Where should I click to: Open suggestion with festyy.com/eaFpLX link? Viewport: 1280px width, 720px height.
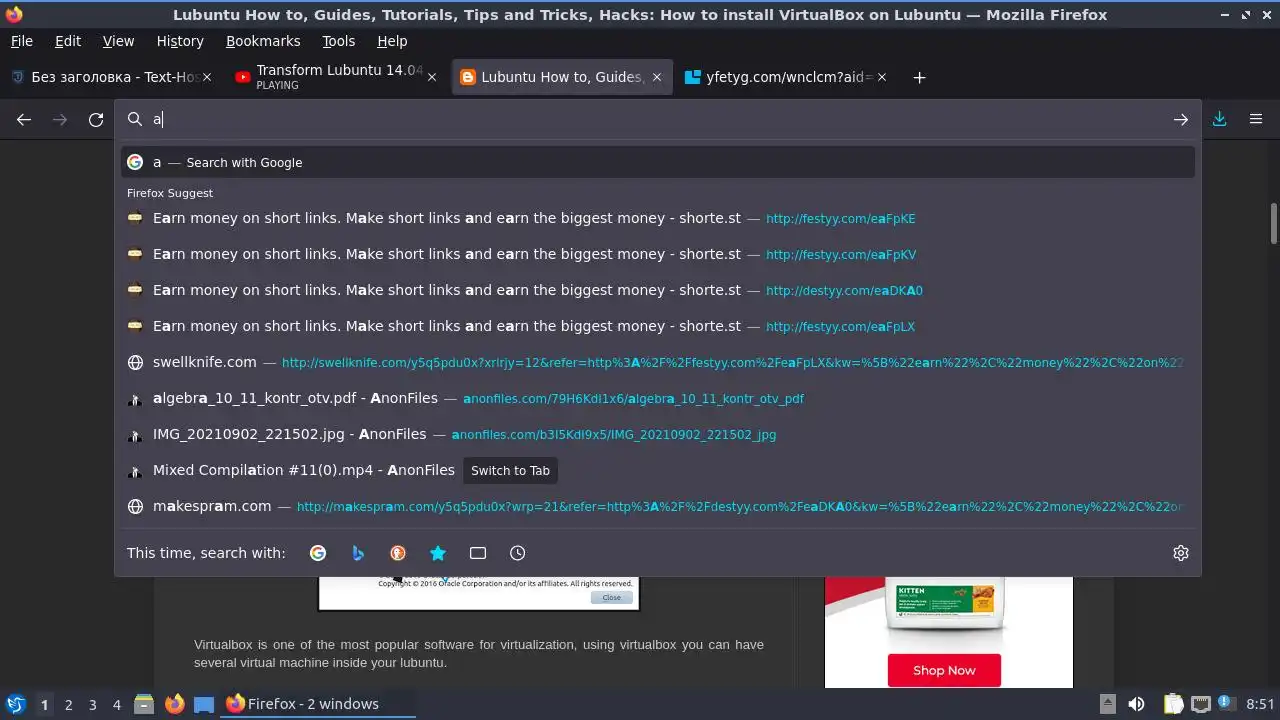[658, 326]
